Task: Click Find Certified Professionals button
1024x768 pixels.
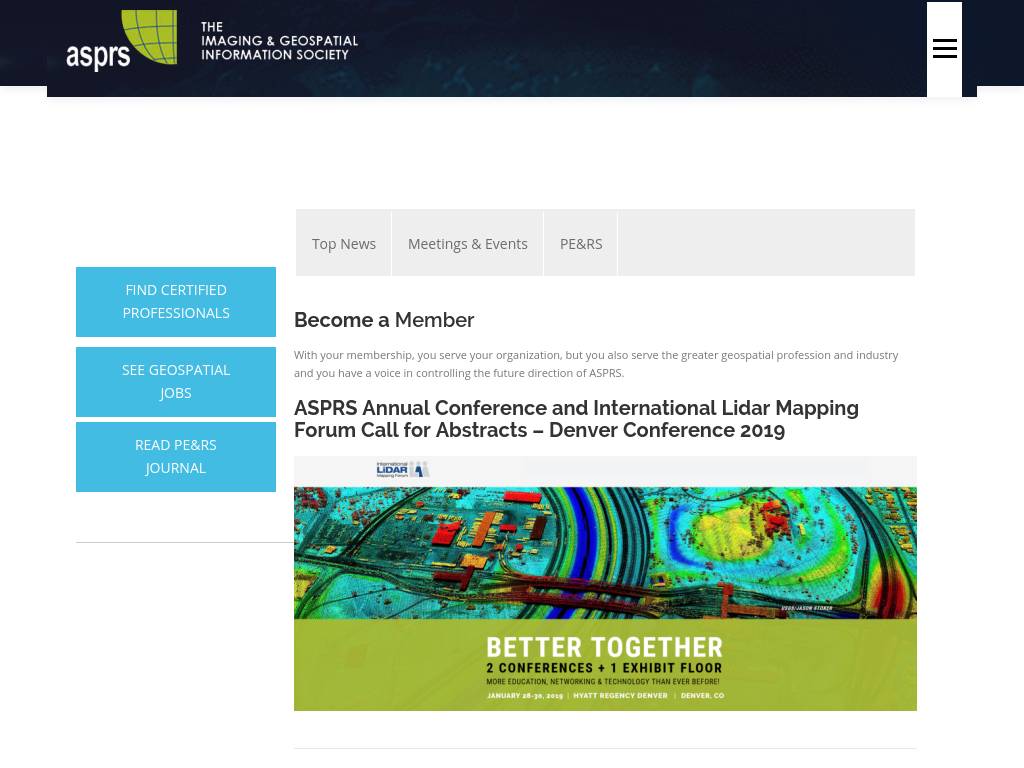Action: pos(176,302)
